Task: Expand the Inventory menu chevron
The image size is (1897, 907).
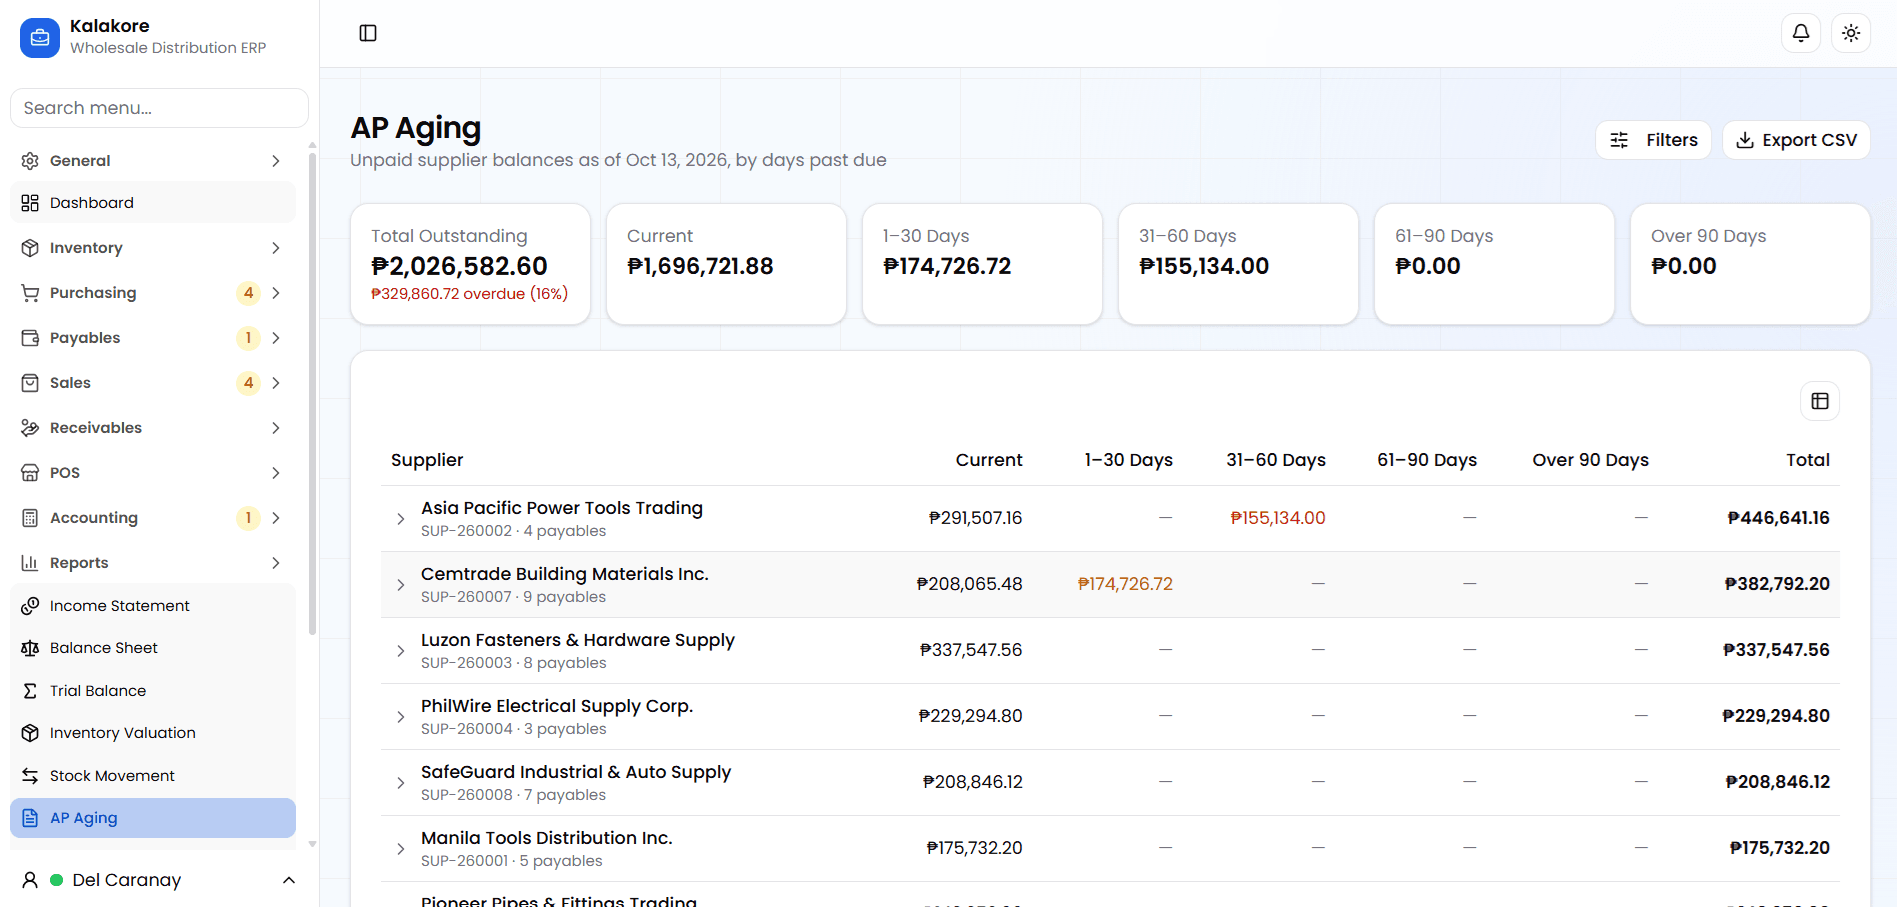Action: coord(276,248)
